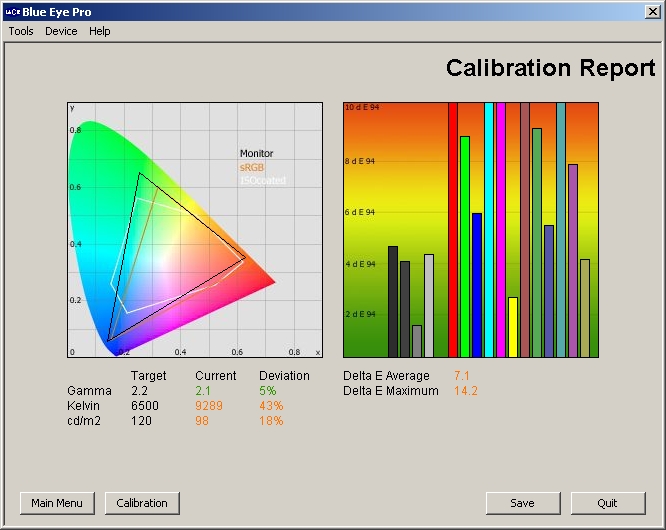Save the calibration report

click(522, 503)
